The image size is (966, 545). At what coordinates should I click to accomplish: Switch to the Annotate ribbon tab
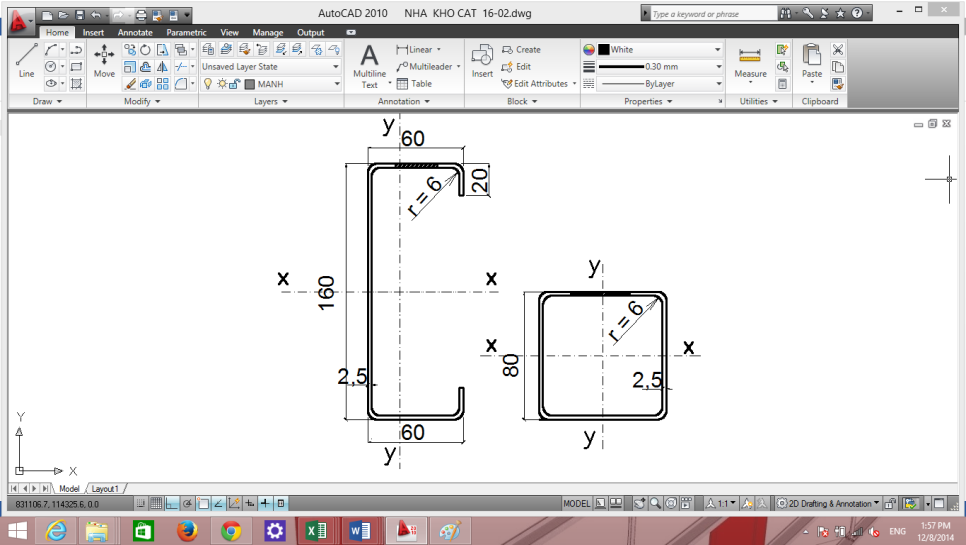(135, 33)
